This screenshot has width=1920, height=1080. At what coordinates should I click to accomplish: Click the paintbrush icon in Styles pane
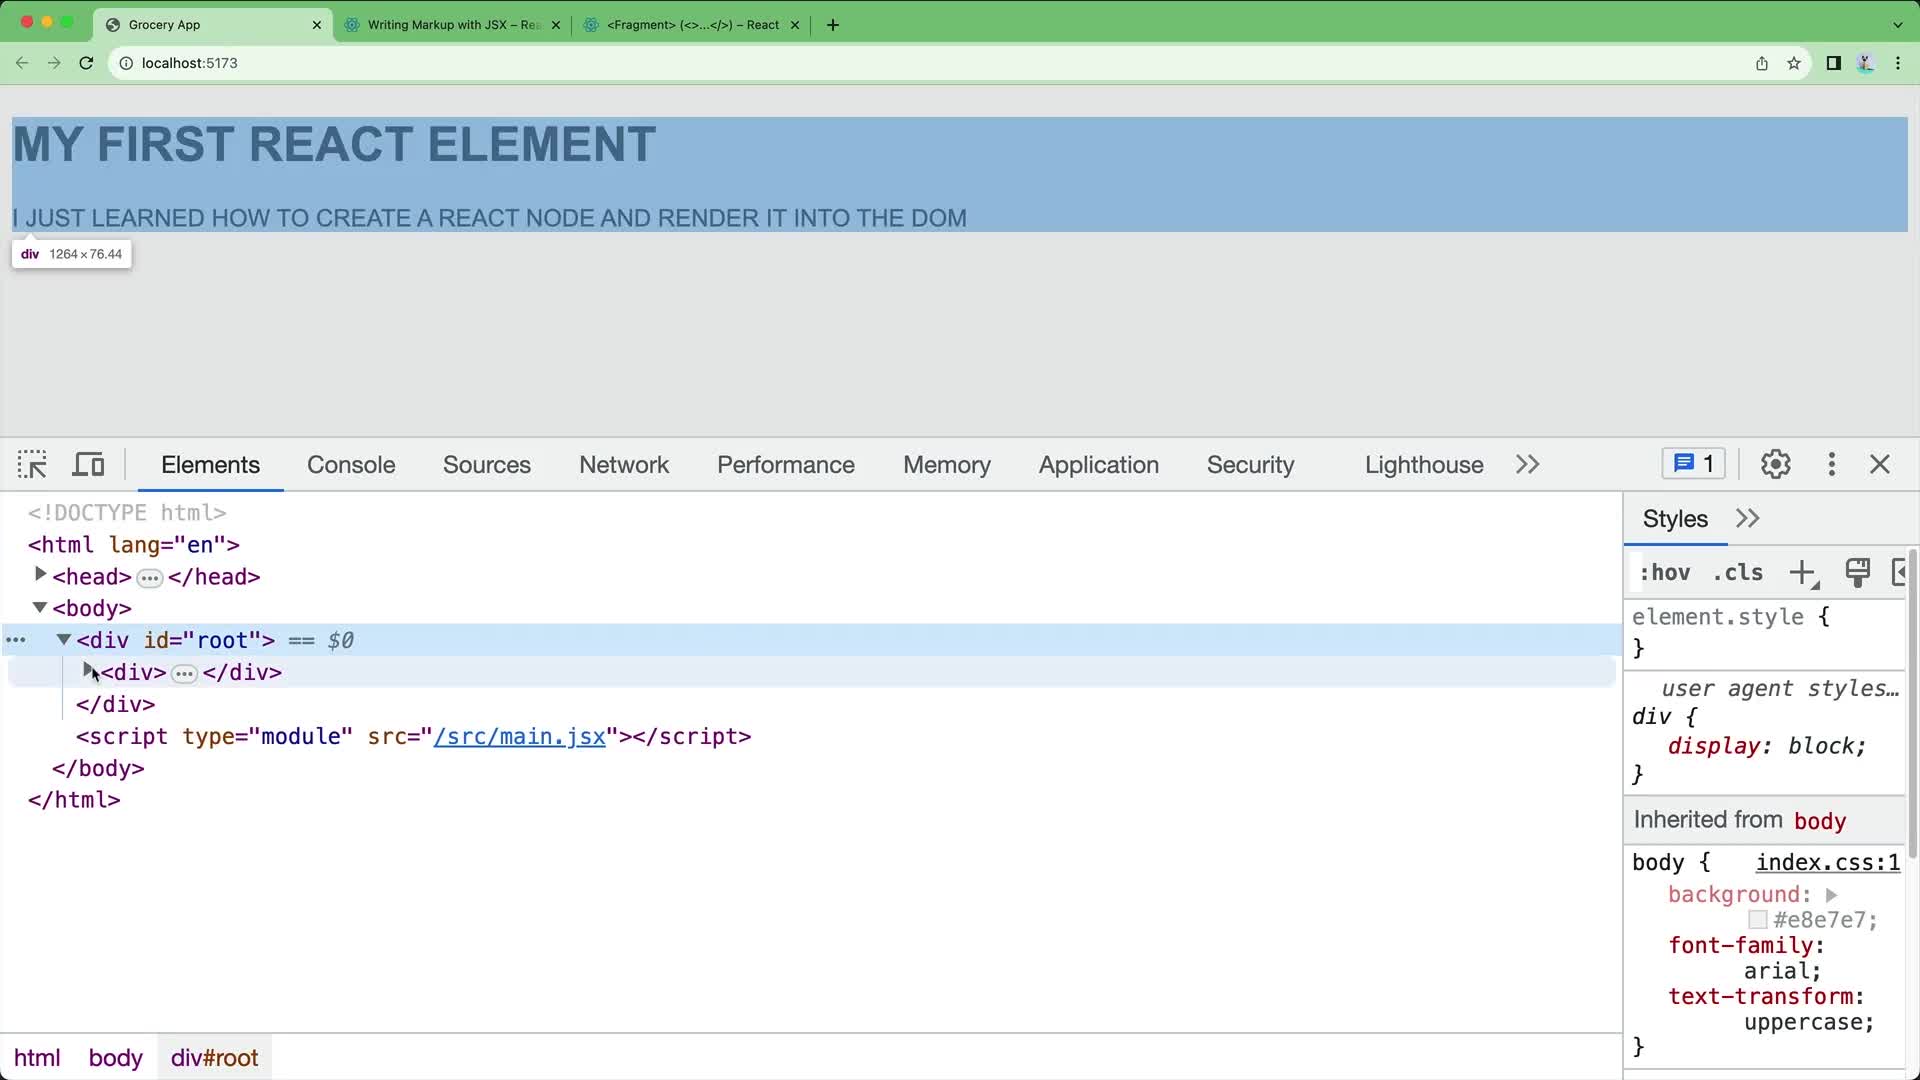[x=1857, y=572]
